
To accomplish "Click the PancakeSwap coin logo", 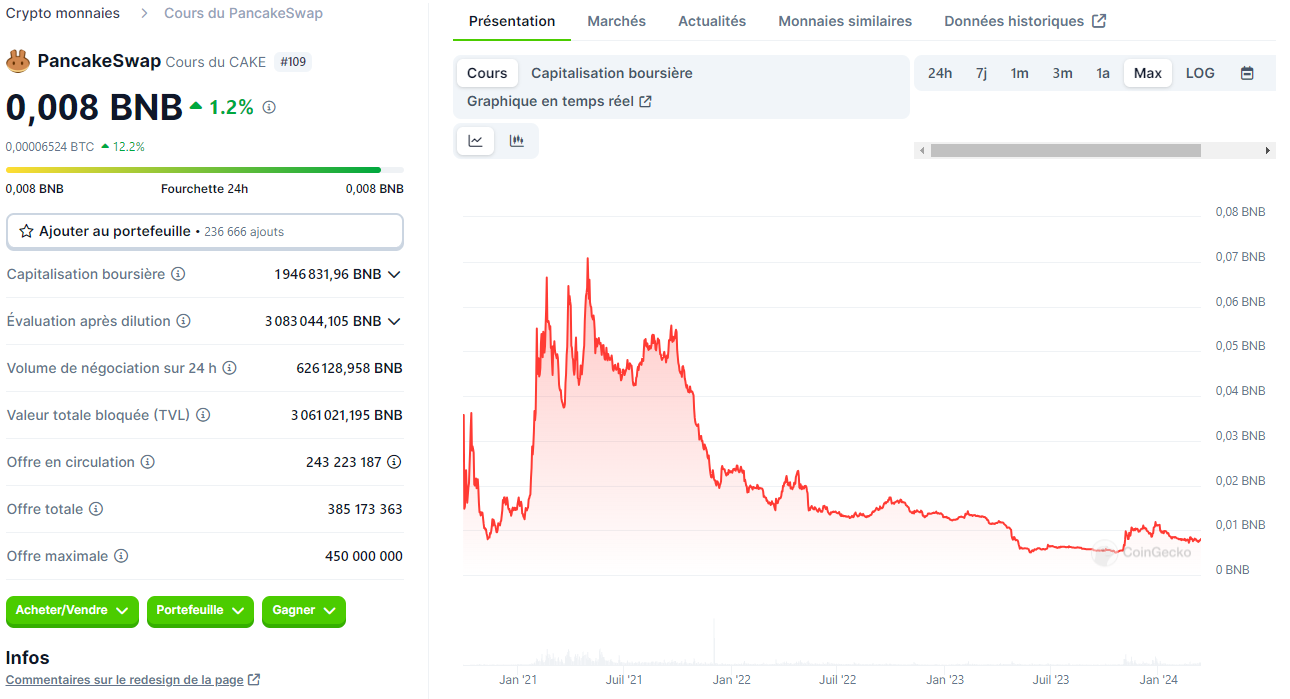I will tap(18, 61).
